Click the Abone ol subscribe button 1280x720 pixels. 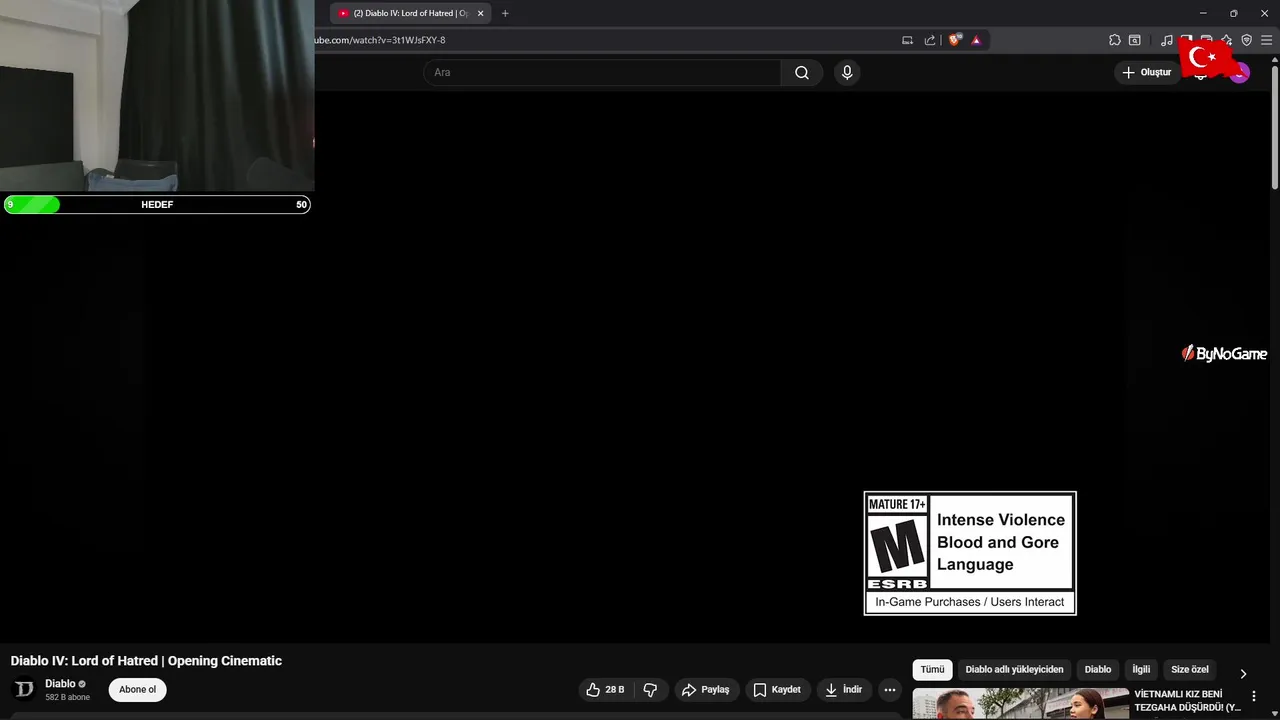pos(138,690)
